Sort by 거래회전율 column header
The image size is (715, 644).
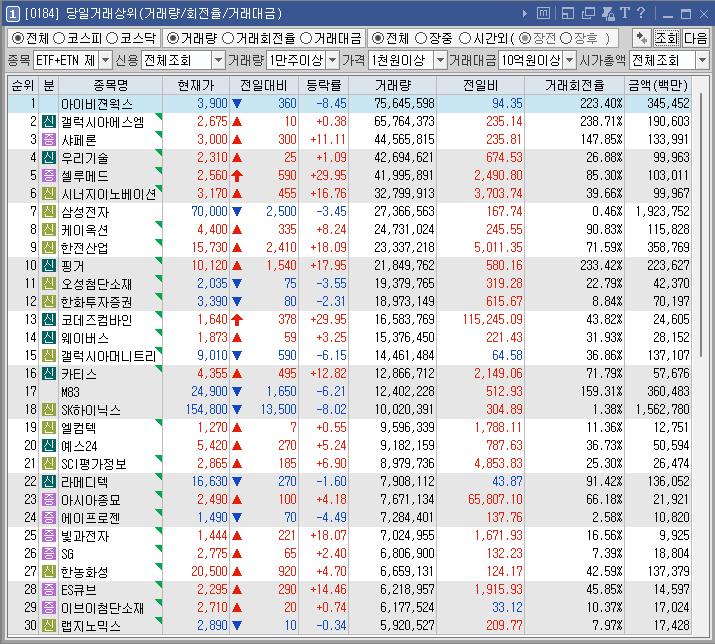click(575, 85)
